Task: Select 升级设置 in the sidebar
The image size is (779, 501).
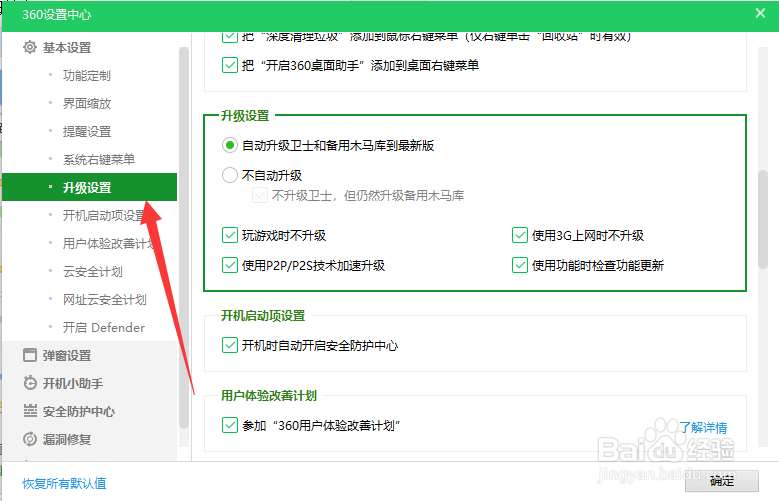Action: click(89, 187)
